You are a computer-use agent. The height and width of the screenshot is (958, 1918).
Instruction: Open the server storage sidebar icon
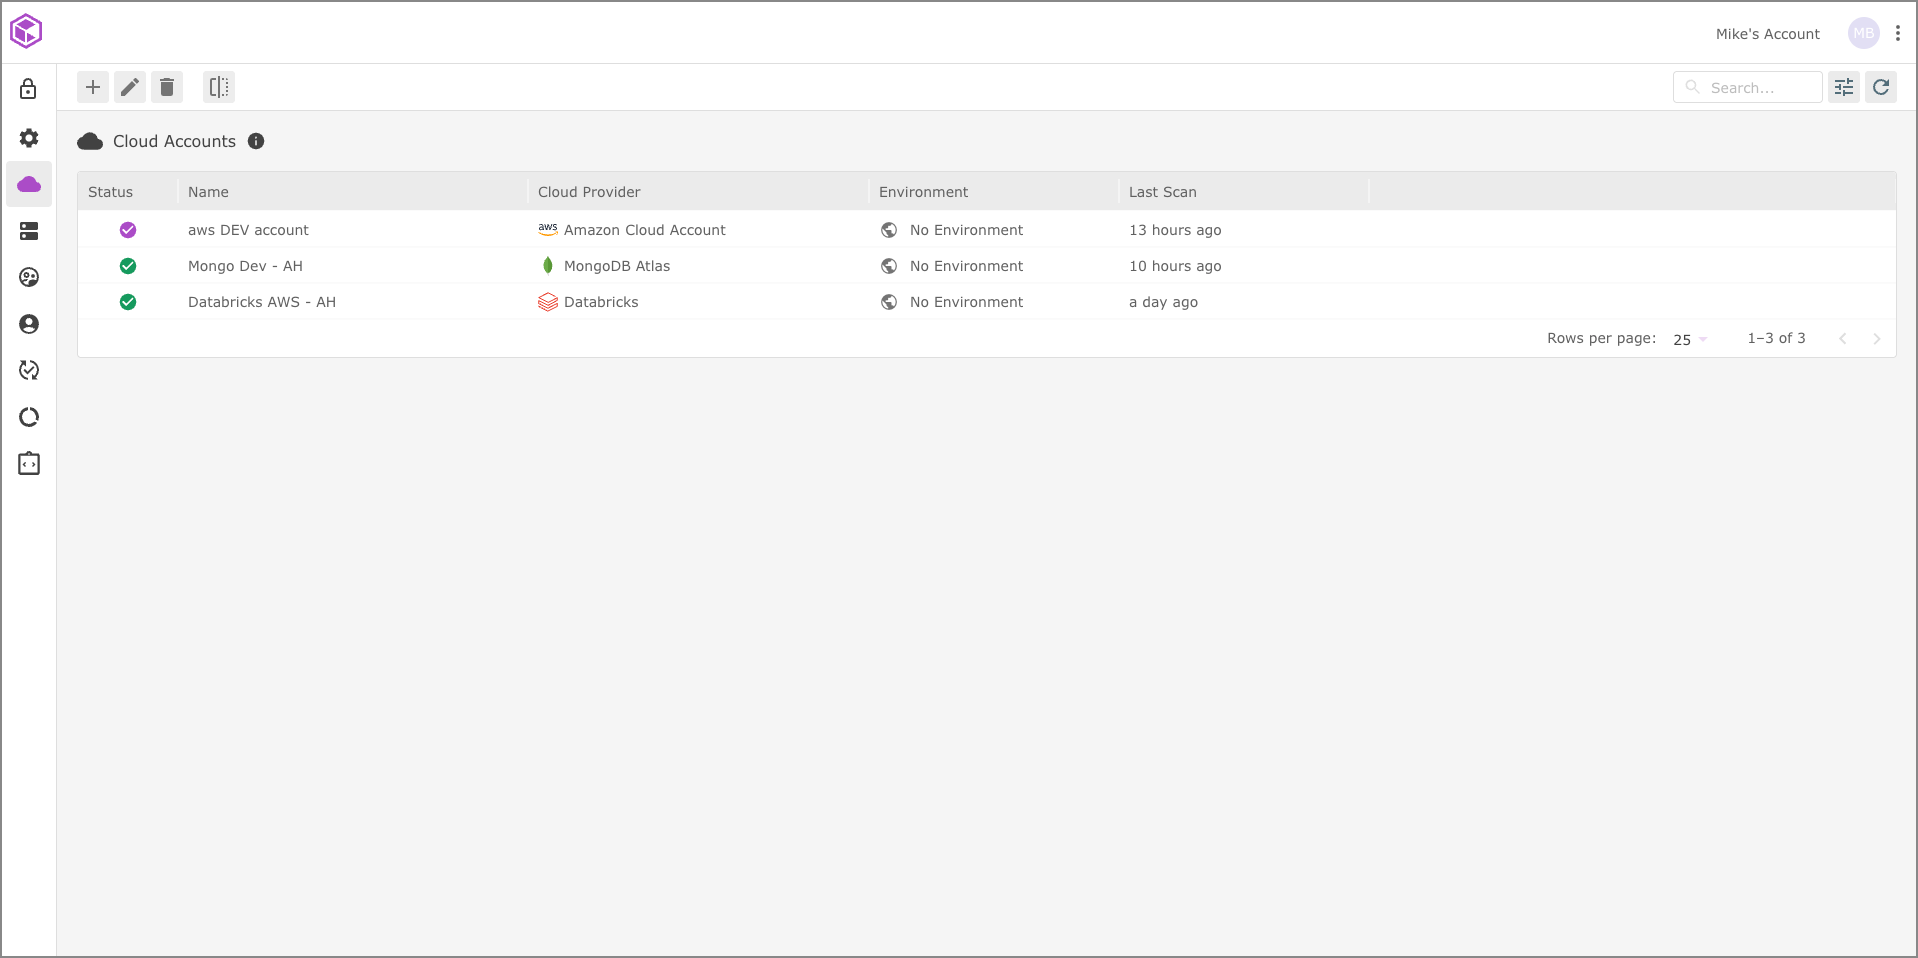(29, 231)
